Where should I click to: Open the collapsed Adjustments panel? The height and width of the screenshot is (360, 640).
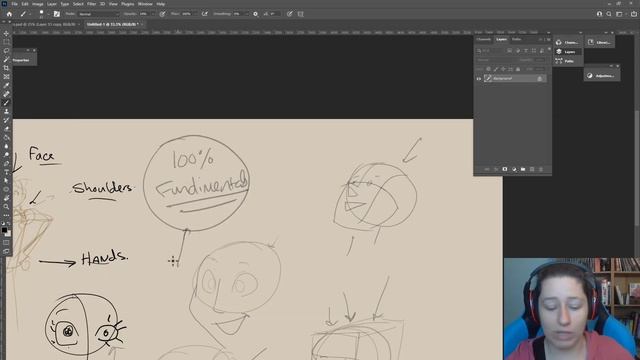[601, 76]
